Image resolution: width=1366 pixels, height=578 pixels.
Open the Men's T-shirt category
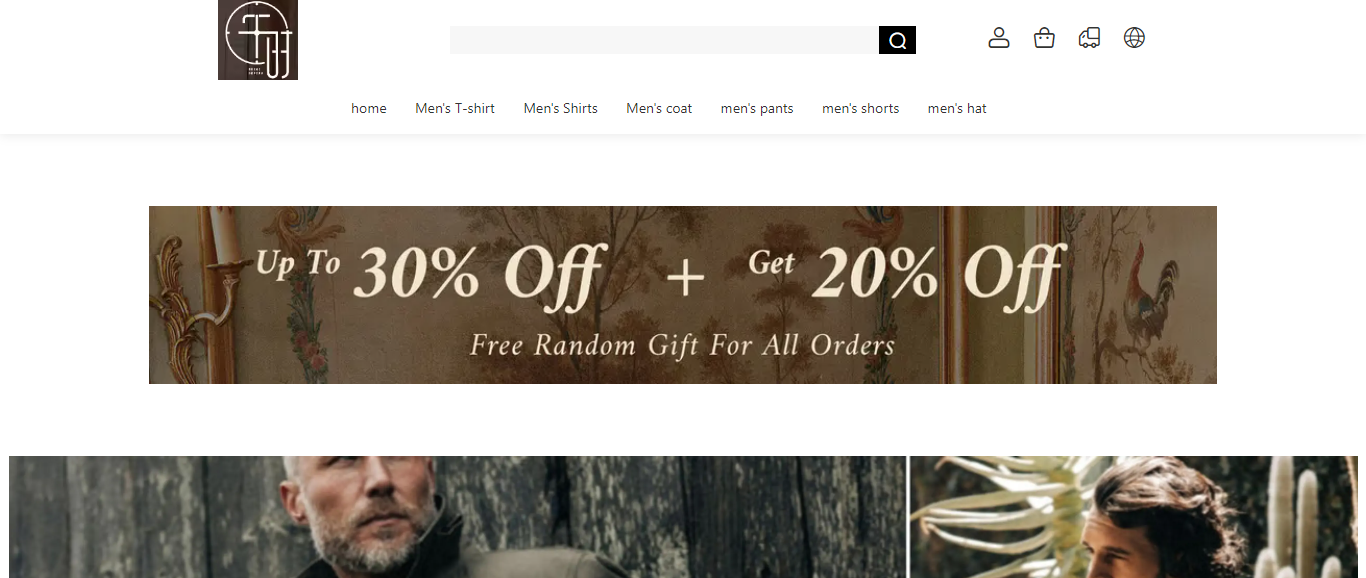455,108
